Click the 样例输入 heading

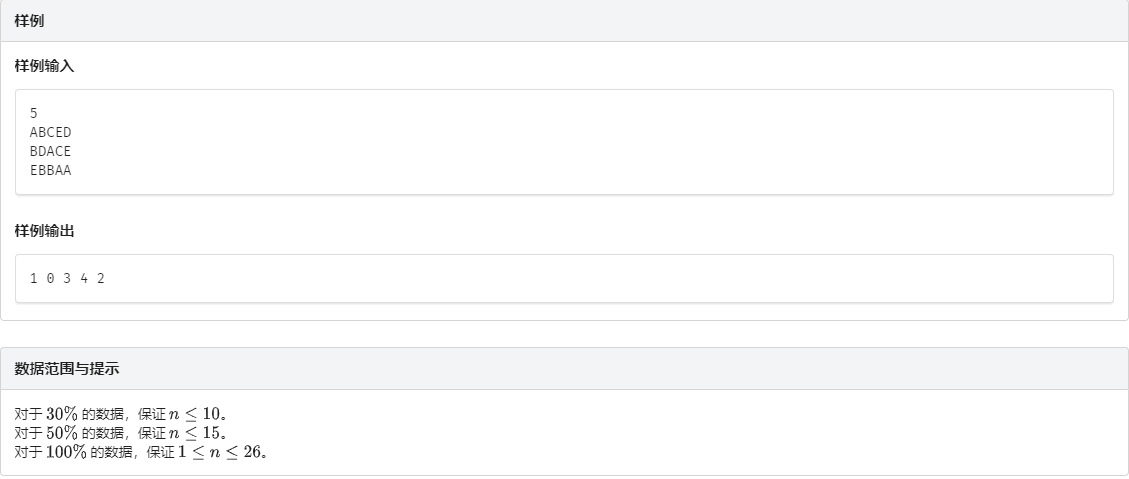(x=44, y=66)
